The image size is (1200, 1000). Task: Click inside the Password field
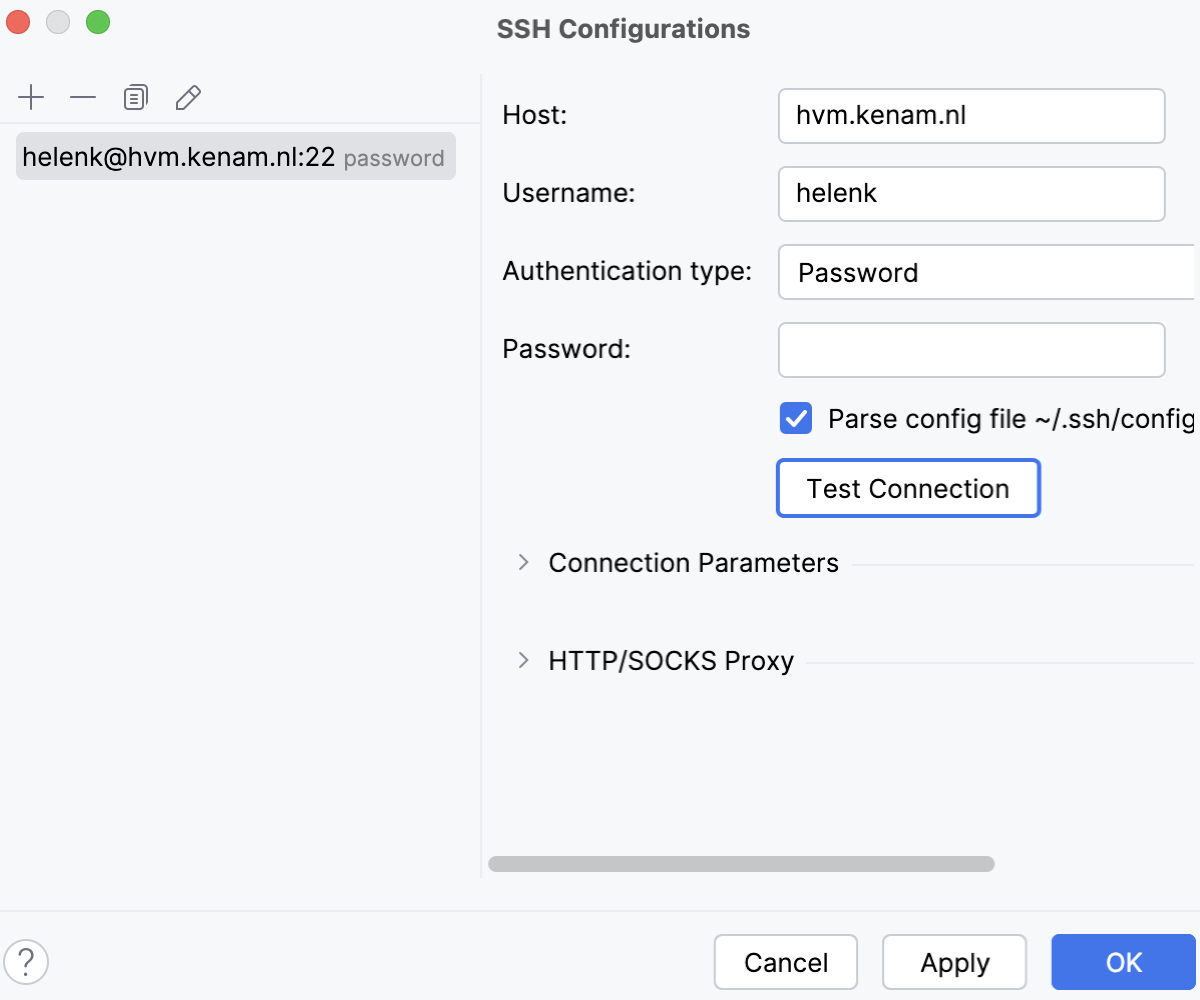coord(971,349)
